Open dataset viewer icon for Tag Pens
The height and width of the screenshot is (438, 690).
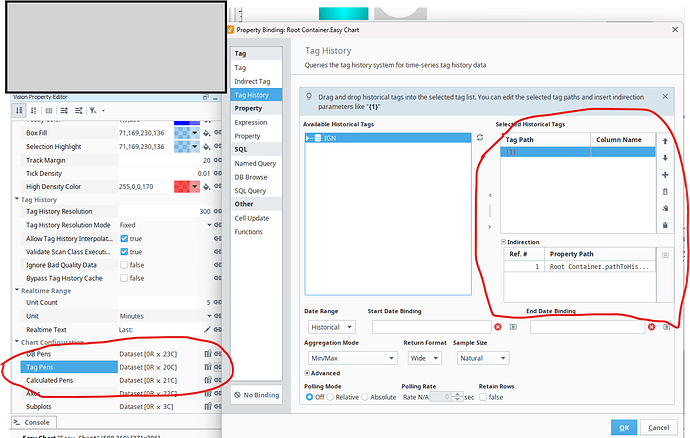208,367
